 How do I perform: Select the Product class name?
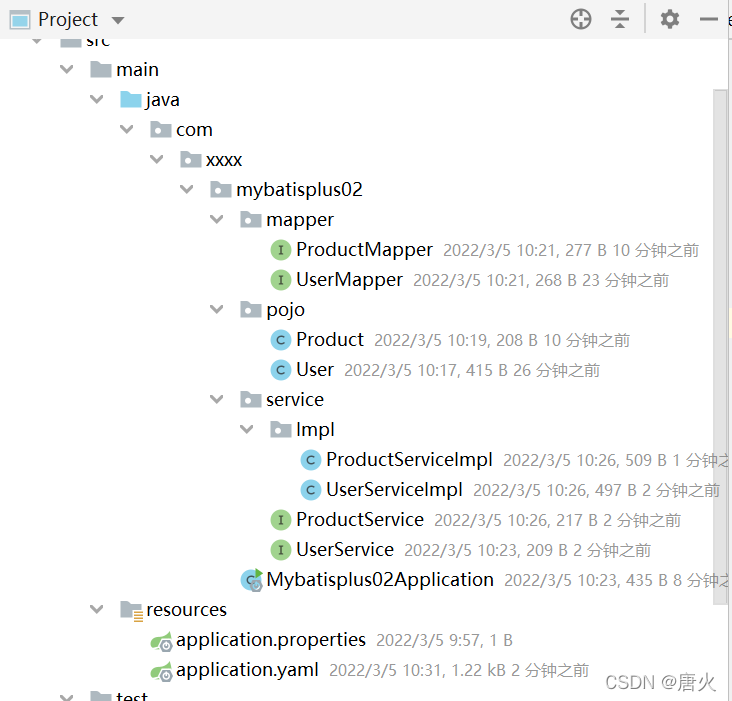coord(330,340)
